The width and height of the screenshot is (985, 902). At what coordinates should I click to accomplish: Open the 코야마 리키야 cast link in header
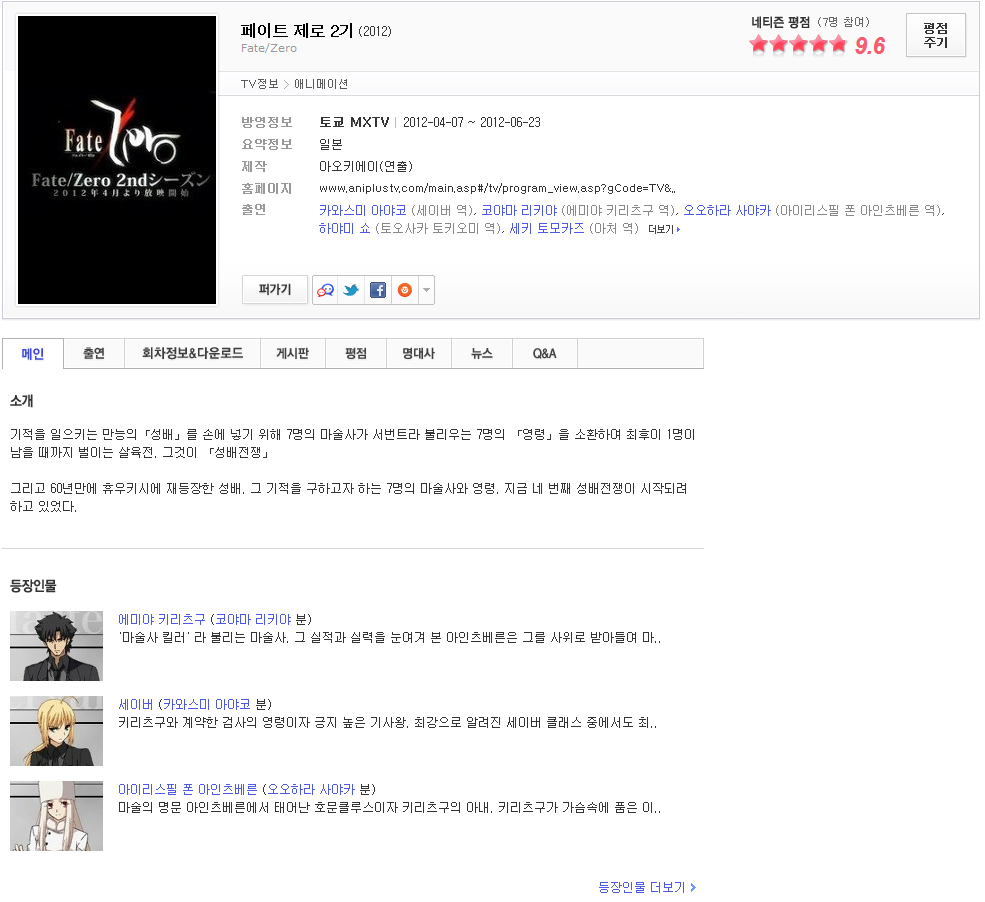pyautogui.click(x=519, y=210)
